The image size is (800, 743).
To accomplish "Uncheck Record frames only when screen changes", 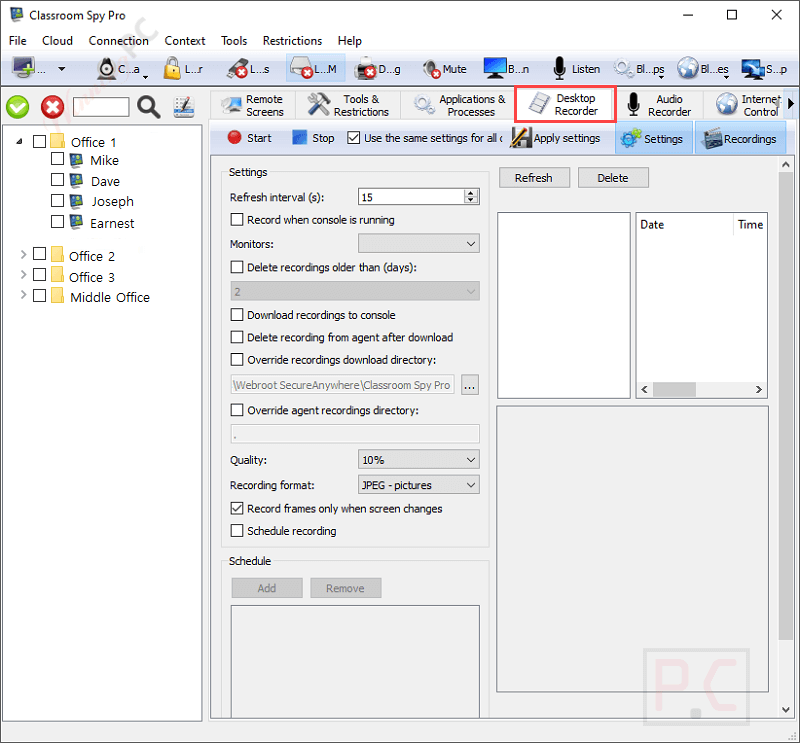I will pyautogui.click(x=238, y=509).
